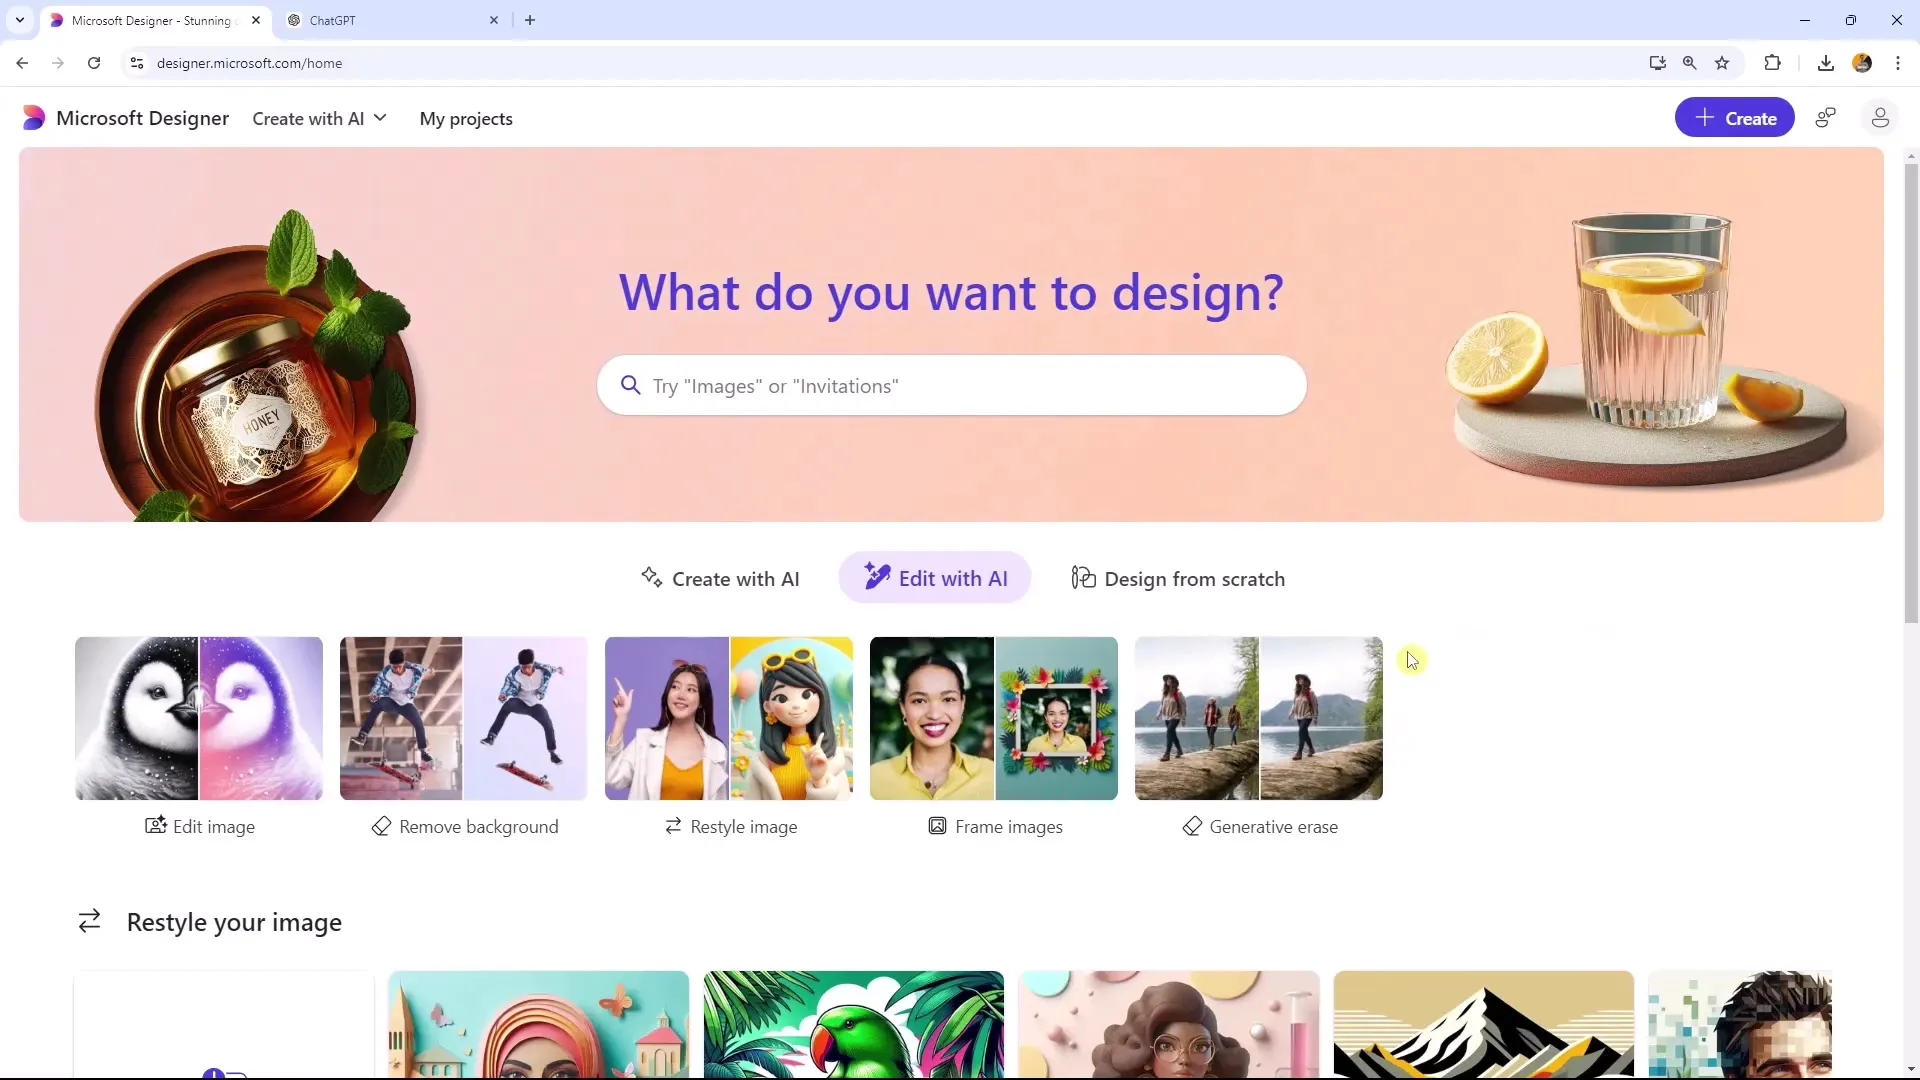Click the Restyle image preview thumbnail

(729, 717)
